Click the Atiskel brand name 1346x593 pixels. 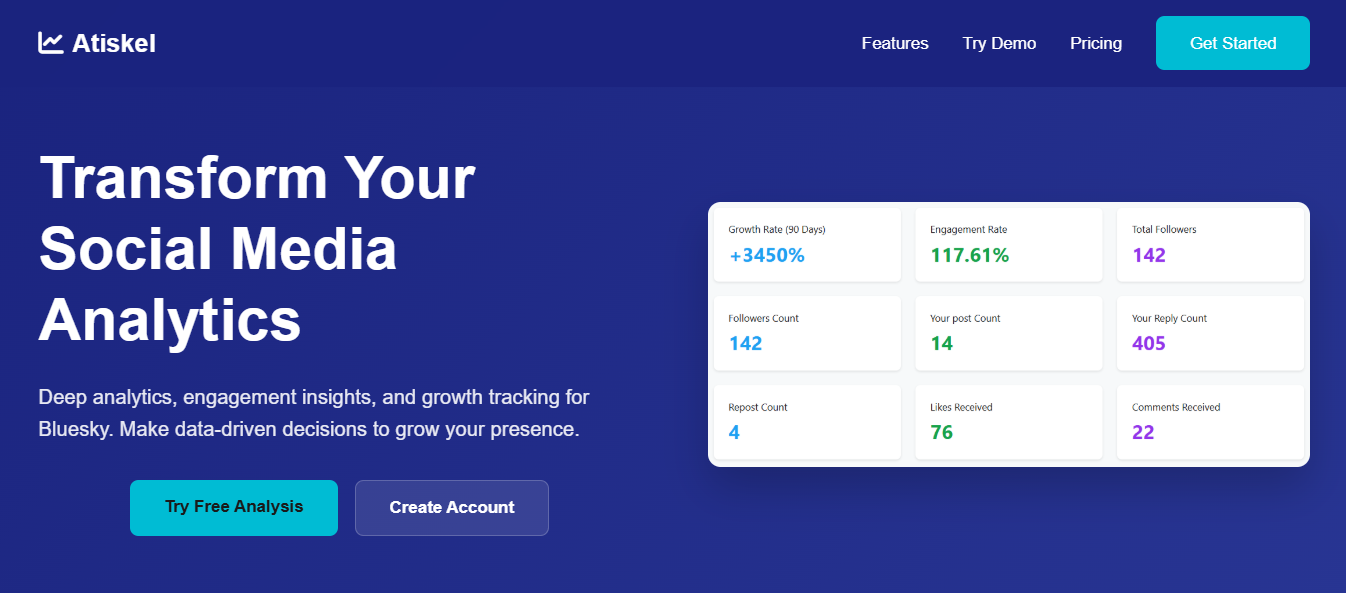[113, 43]
